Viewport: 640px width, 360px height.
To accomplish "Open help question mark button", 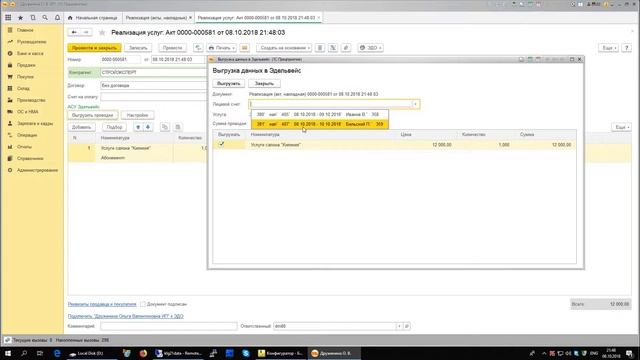I will [627, 48].
